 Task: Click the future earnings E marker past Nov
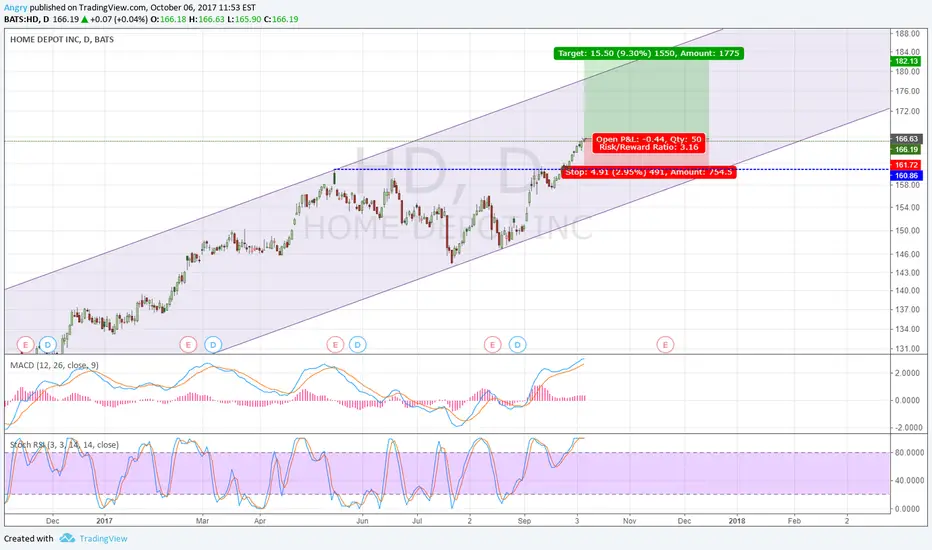click(665, 344)
